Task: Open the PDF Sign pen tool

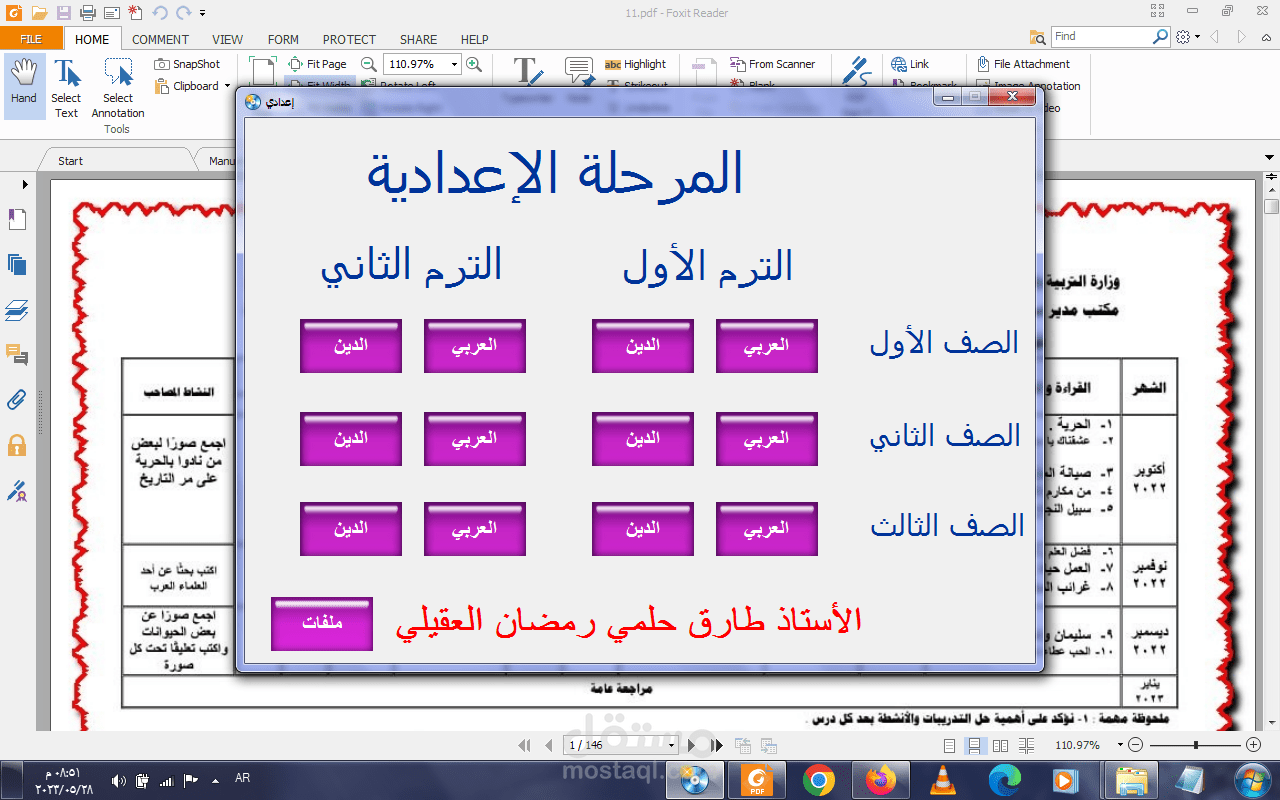Action: coord(856,72)
